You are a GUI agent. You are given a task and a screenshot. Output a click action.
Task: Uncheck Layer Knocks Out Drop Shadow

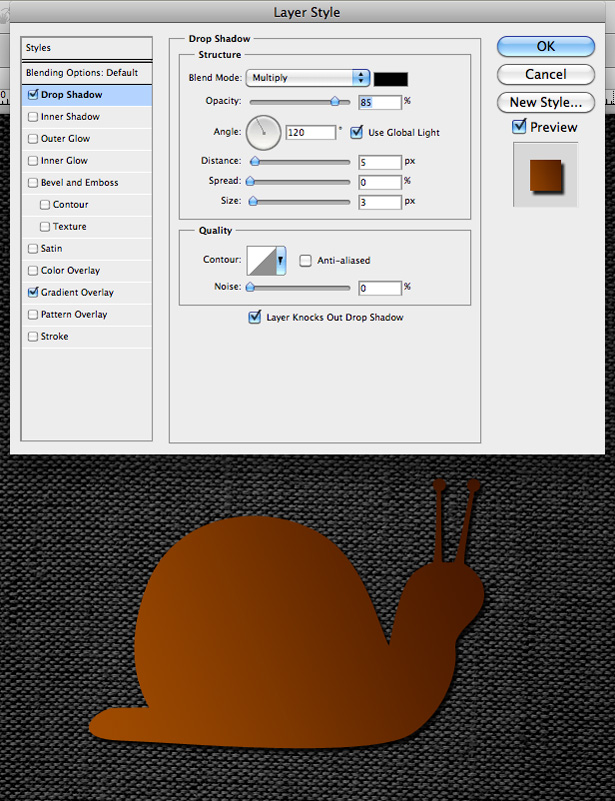tap(254, 317)
